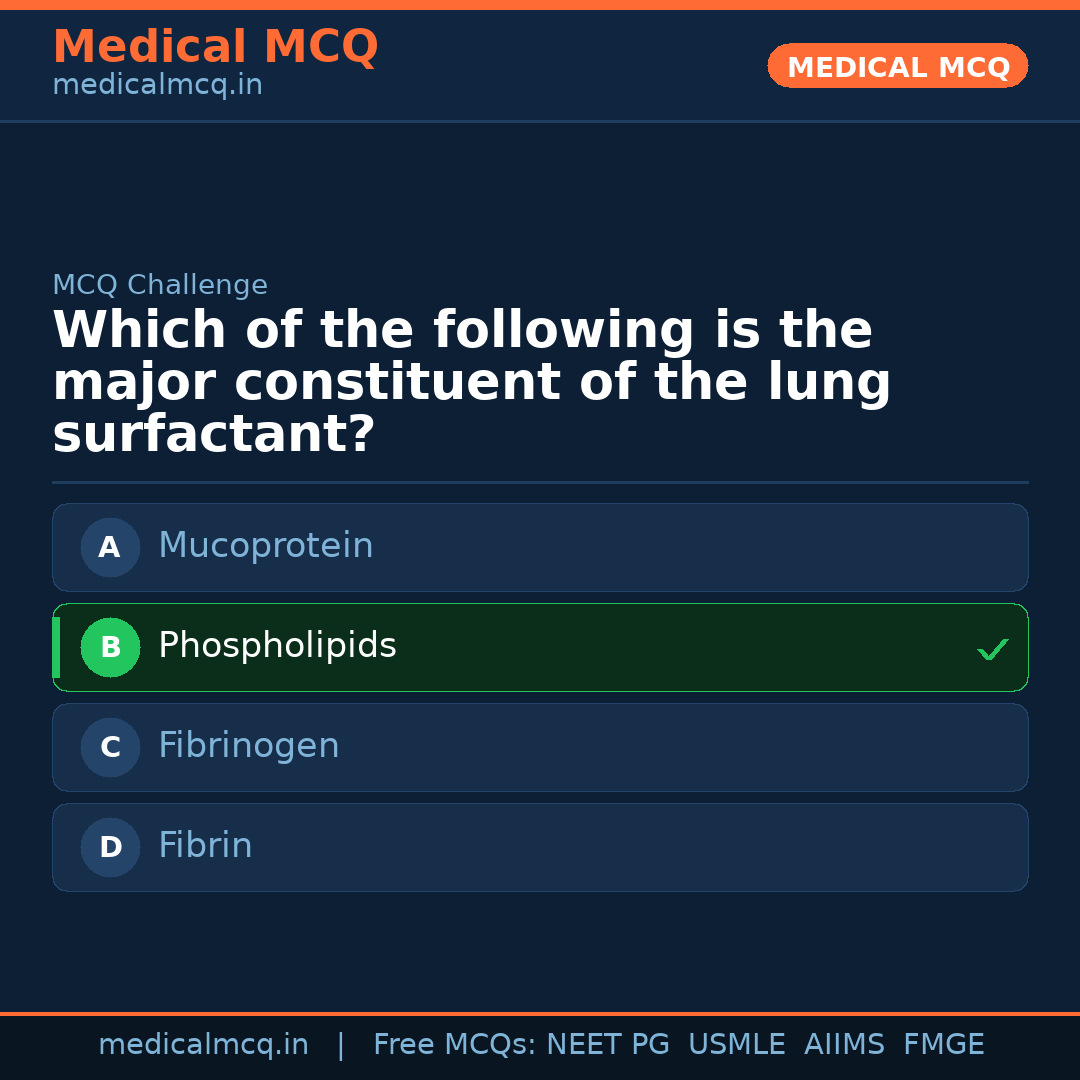Switch to the USMLE section in the footer
Screen dimensions: 1080x1080
pos(737,1044)
